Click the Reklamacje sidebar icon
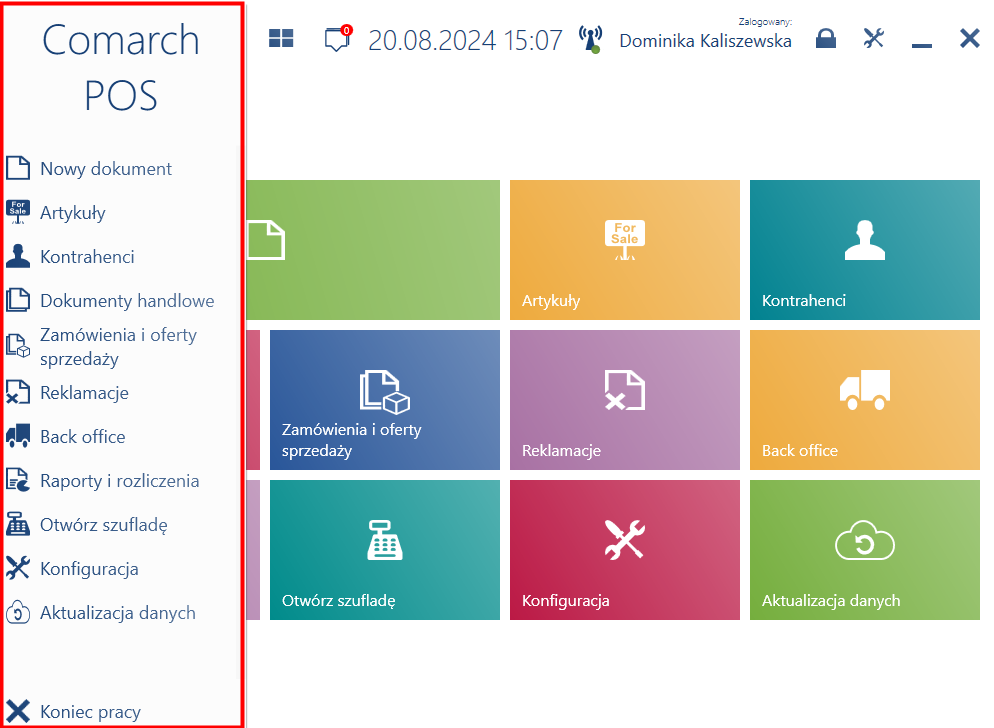This screenshot has height=728, width=994. pos(18,393)
